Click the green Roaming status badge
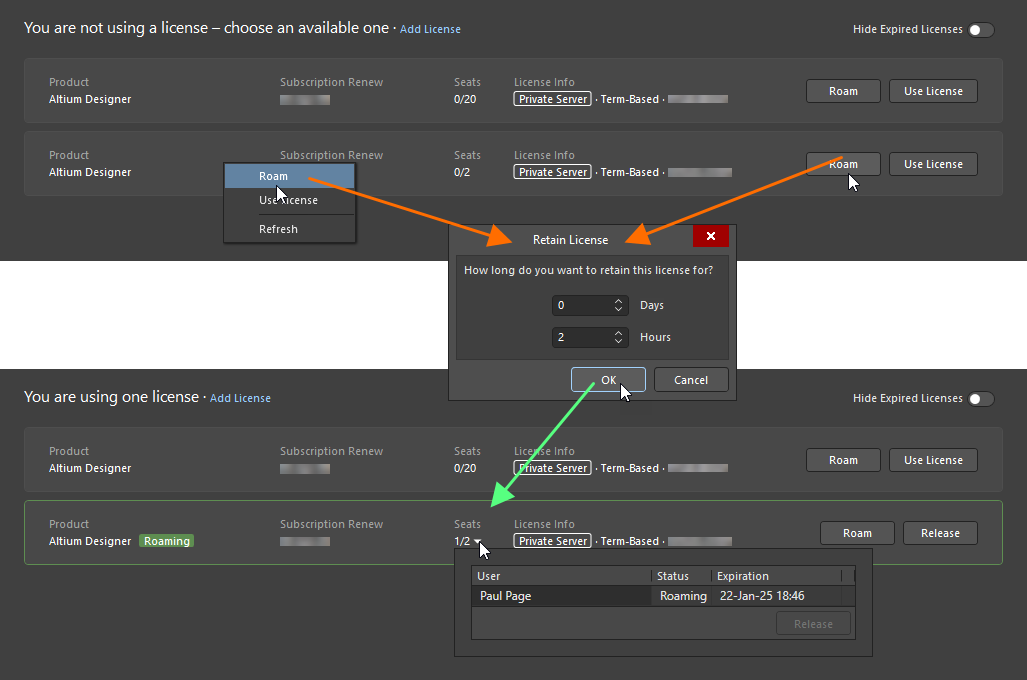 tap(167, 541)
